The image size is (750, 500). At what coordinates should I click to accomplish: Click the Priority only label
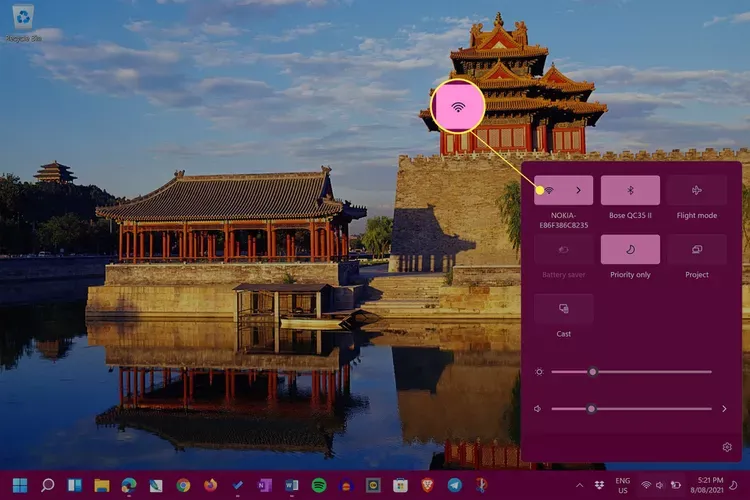point(630,275)
